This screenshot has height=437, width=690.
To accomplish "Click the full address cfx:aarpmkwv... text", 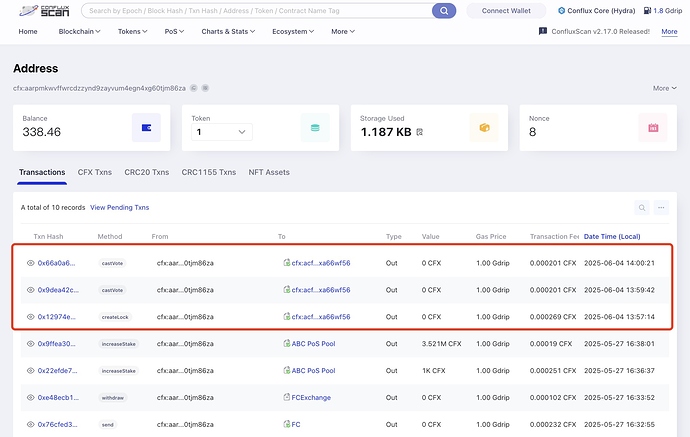I will tap(99, 88).
